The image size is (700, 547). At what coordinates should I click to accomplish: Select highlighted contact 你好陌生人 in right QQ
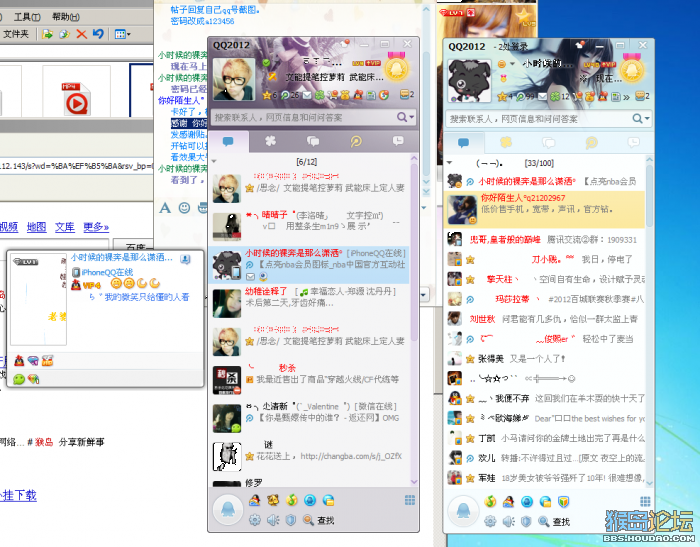545,209
